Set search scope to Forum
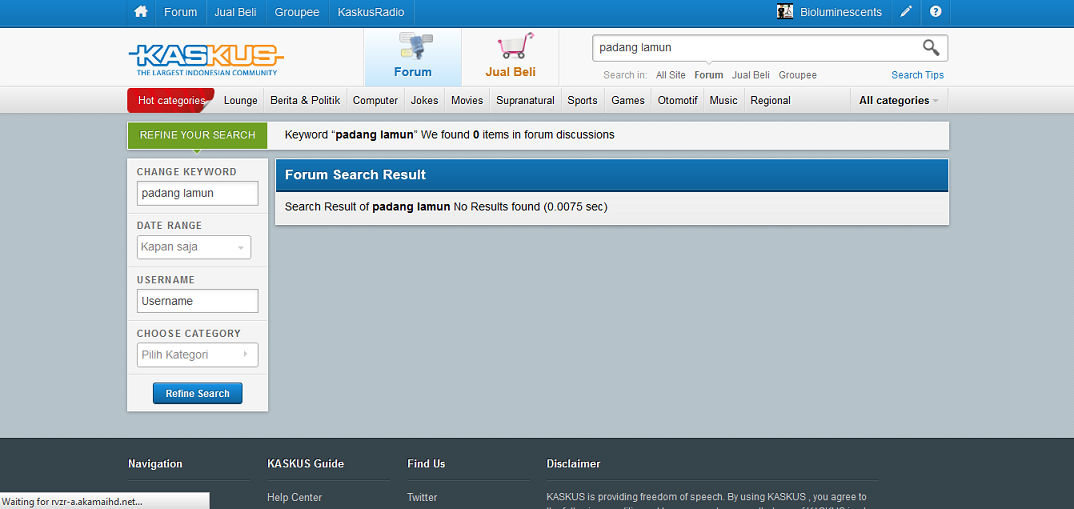1074x509 pixels. click(x=708, y=75)
